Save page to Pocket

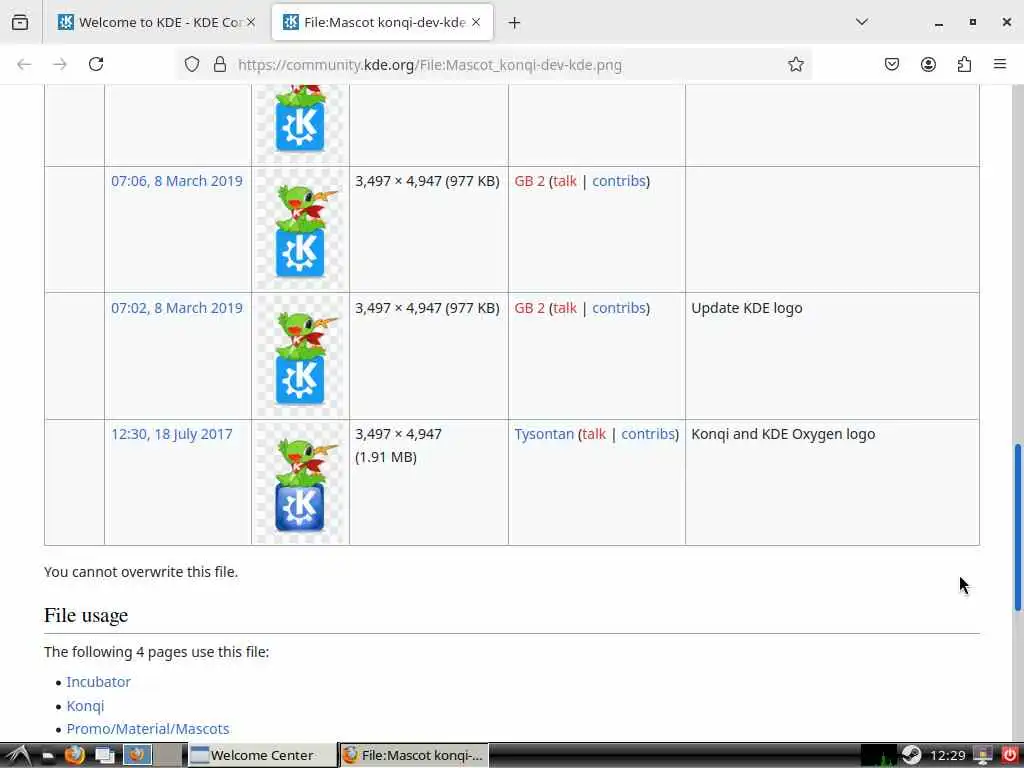(892, 64)
